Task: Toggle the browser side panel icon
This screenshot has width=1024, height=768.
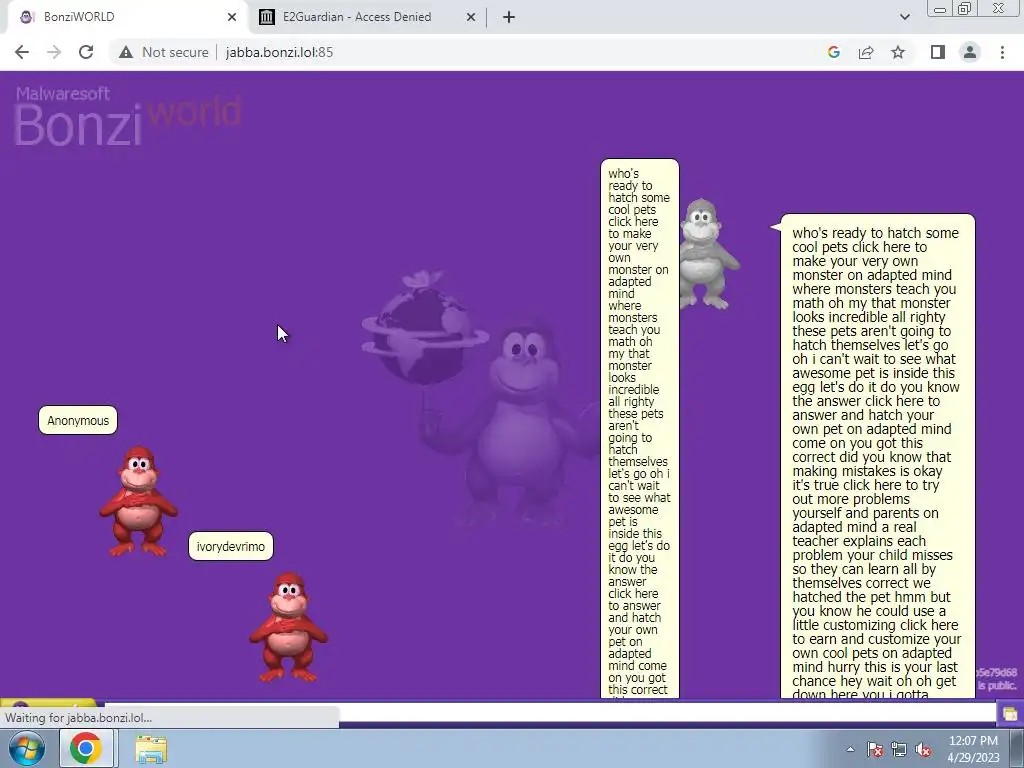Action: point(938,52)
